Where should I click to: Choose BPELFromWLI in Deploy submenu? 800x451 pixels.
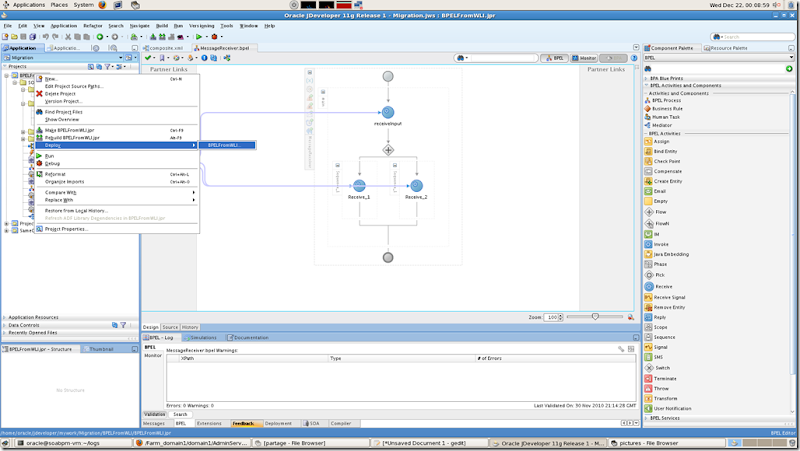click(227, 145)
